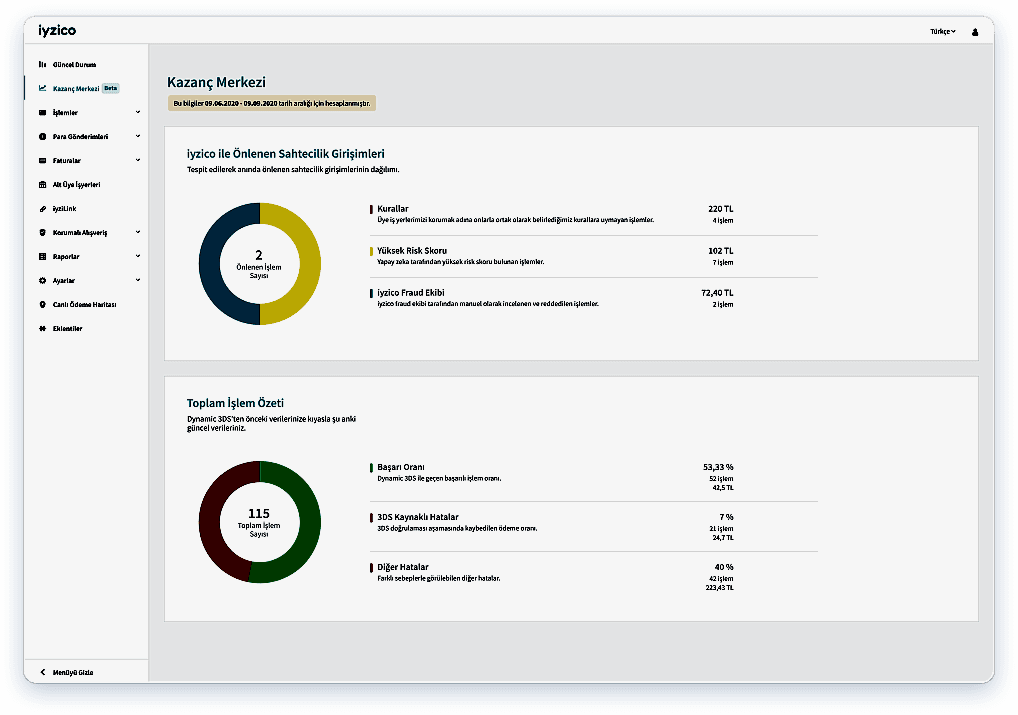Image resolution: width=1018 pixels, height=715 pixels.
Task: Click the Kurallar color marker
Action: (x=371, y=209)
